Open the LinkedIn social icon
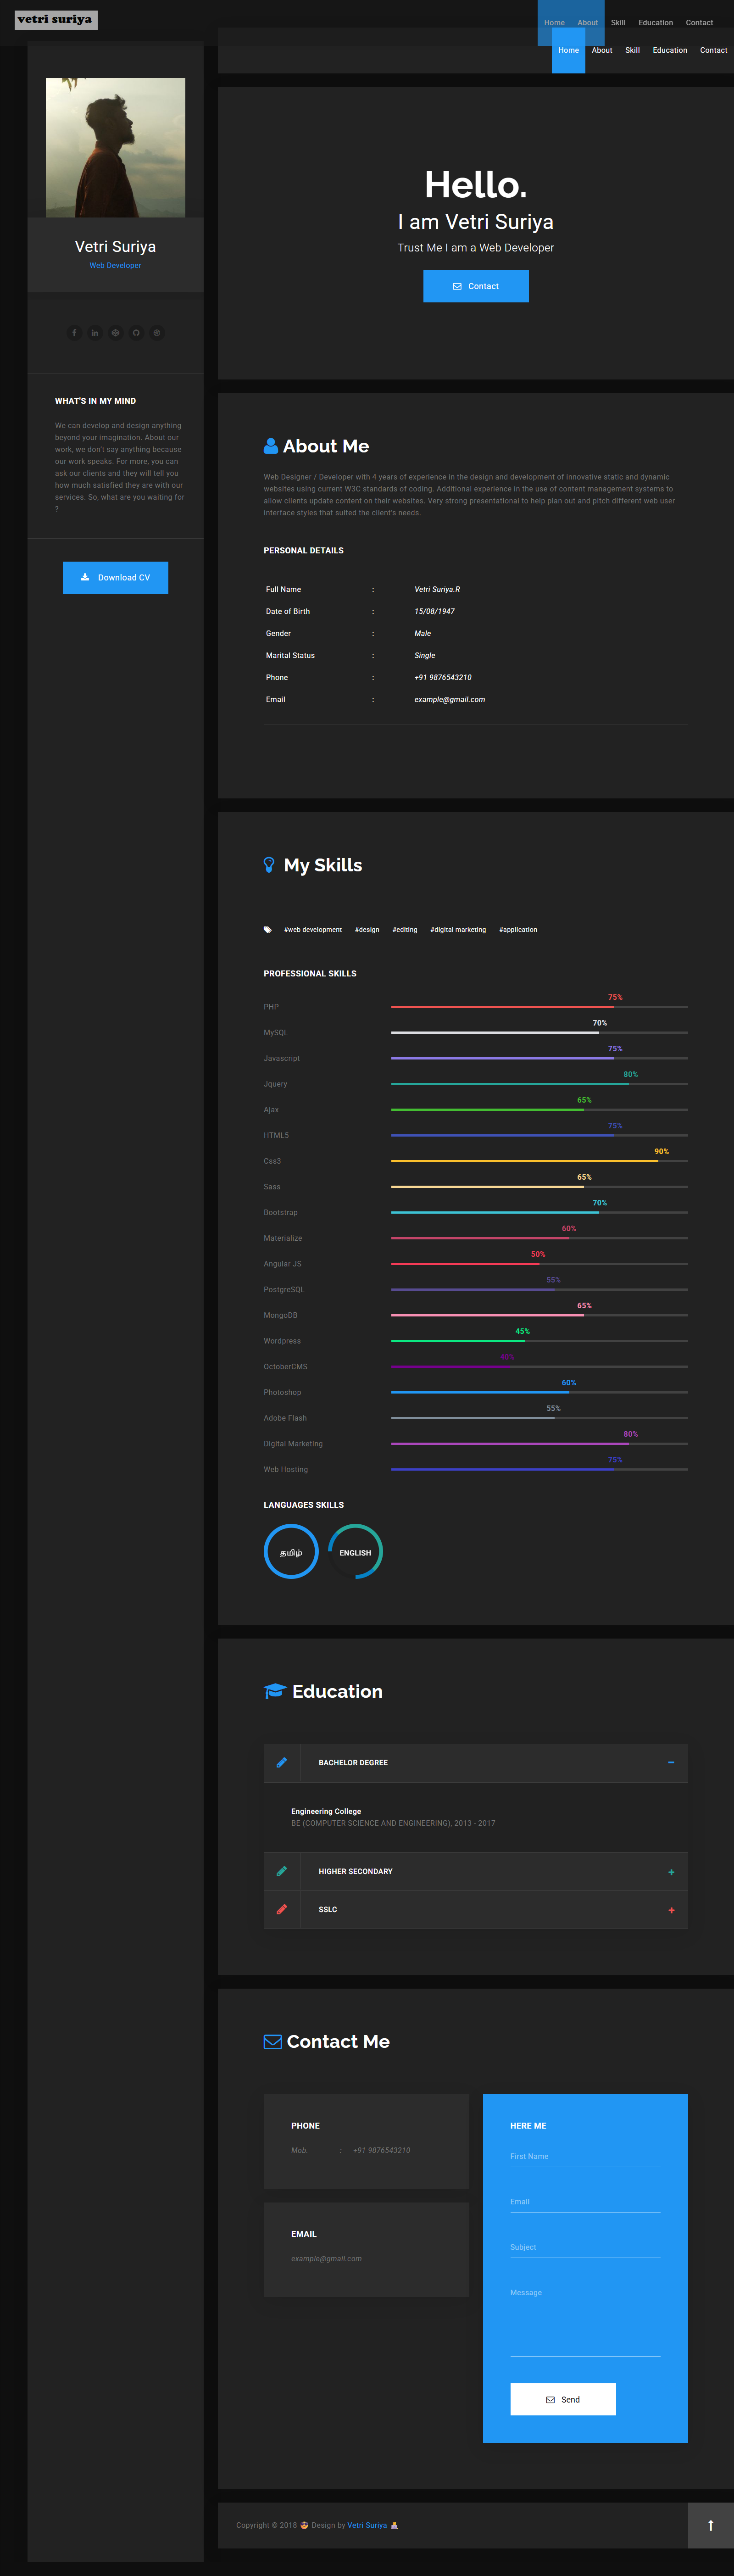Image resolution: width=734 pixels, height=2576 pixels. (95, 333)
